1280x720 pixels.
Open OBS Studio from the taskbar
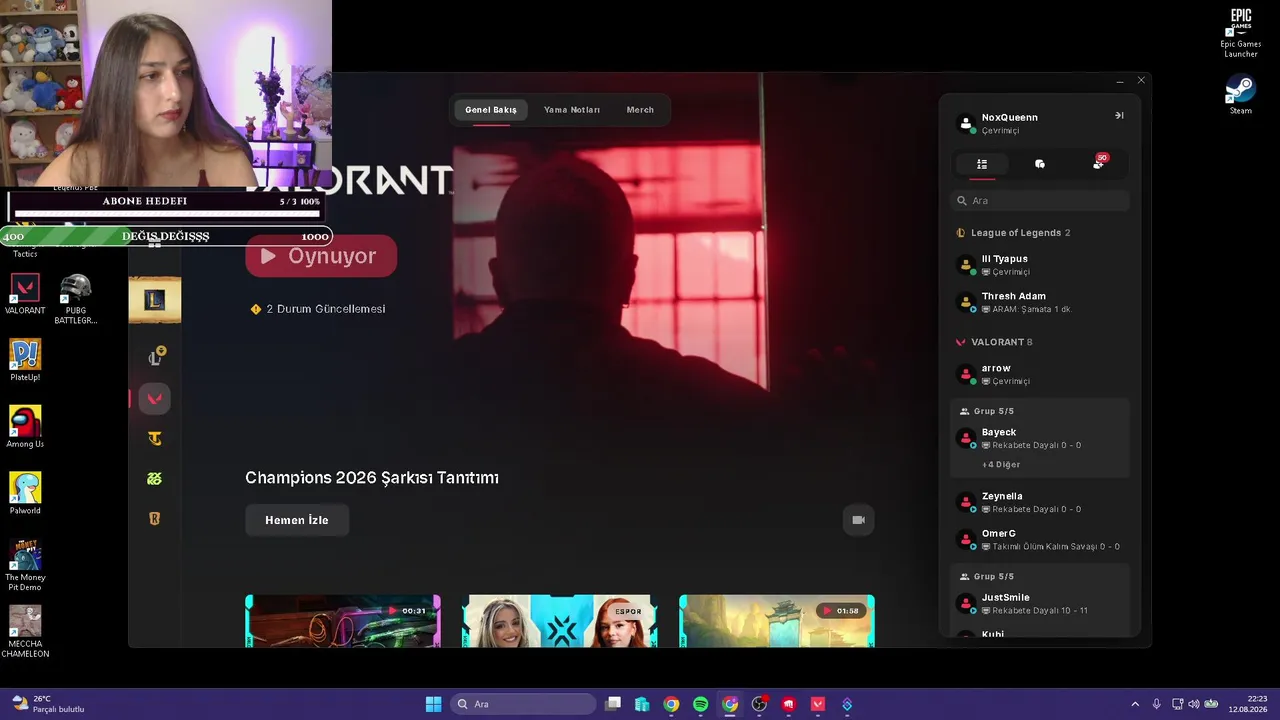[760, 704]
